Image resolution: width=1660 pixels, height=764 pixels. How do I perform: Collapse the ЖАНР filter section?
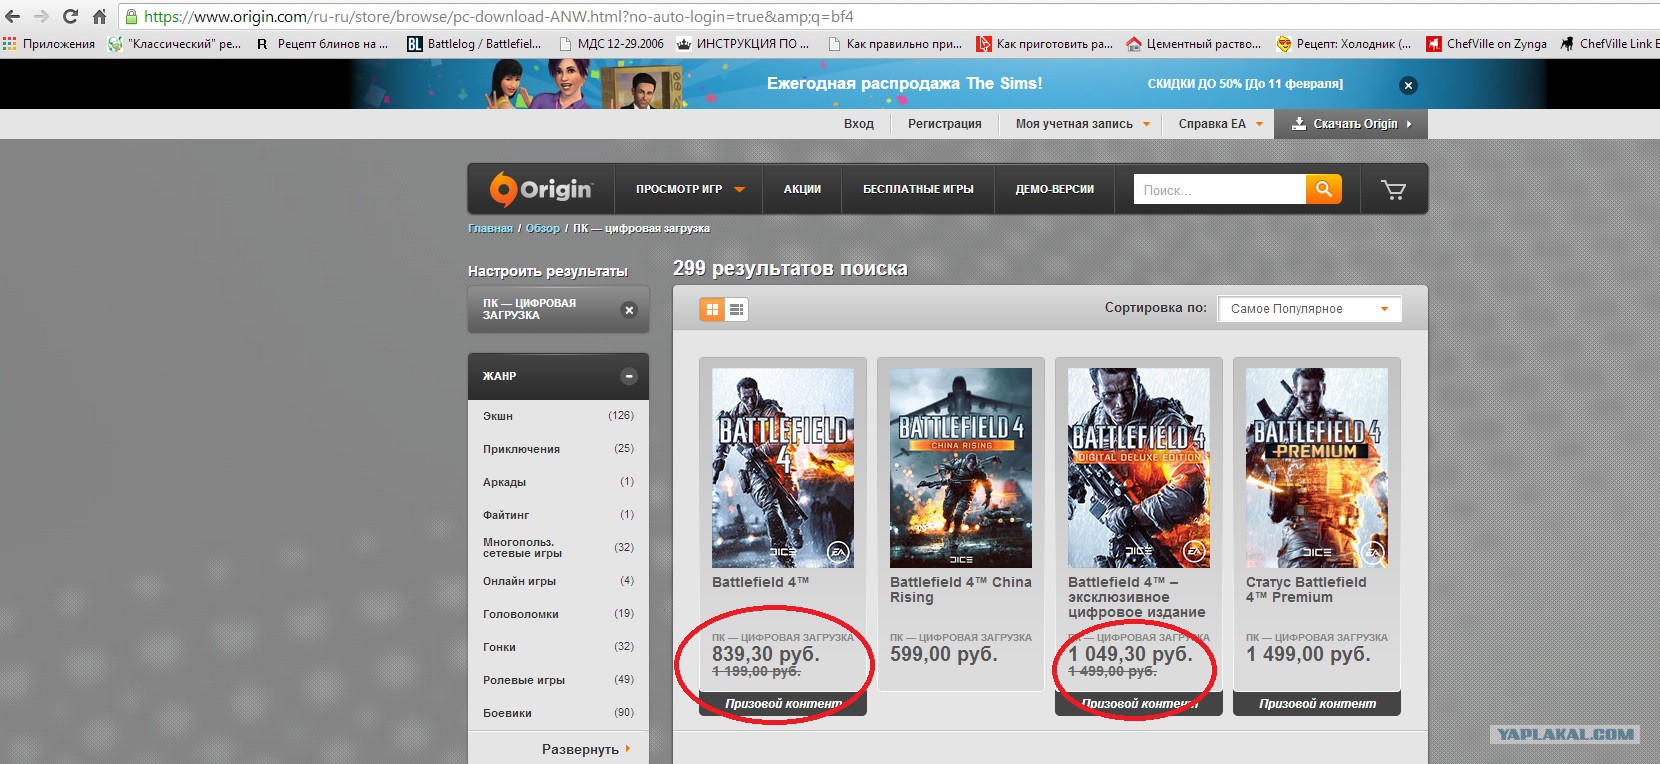[629, 376]
